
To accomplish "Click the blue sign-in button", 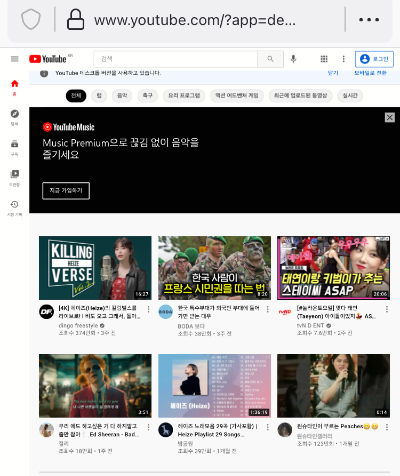I will tap(374, 59).
